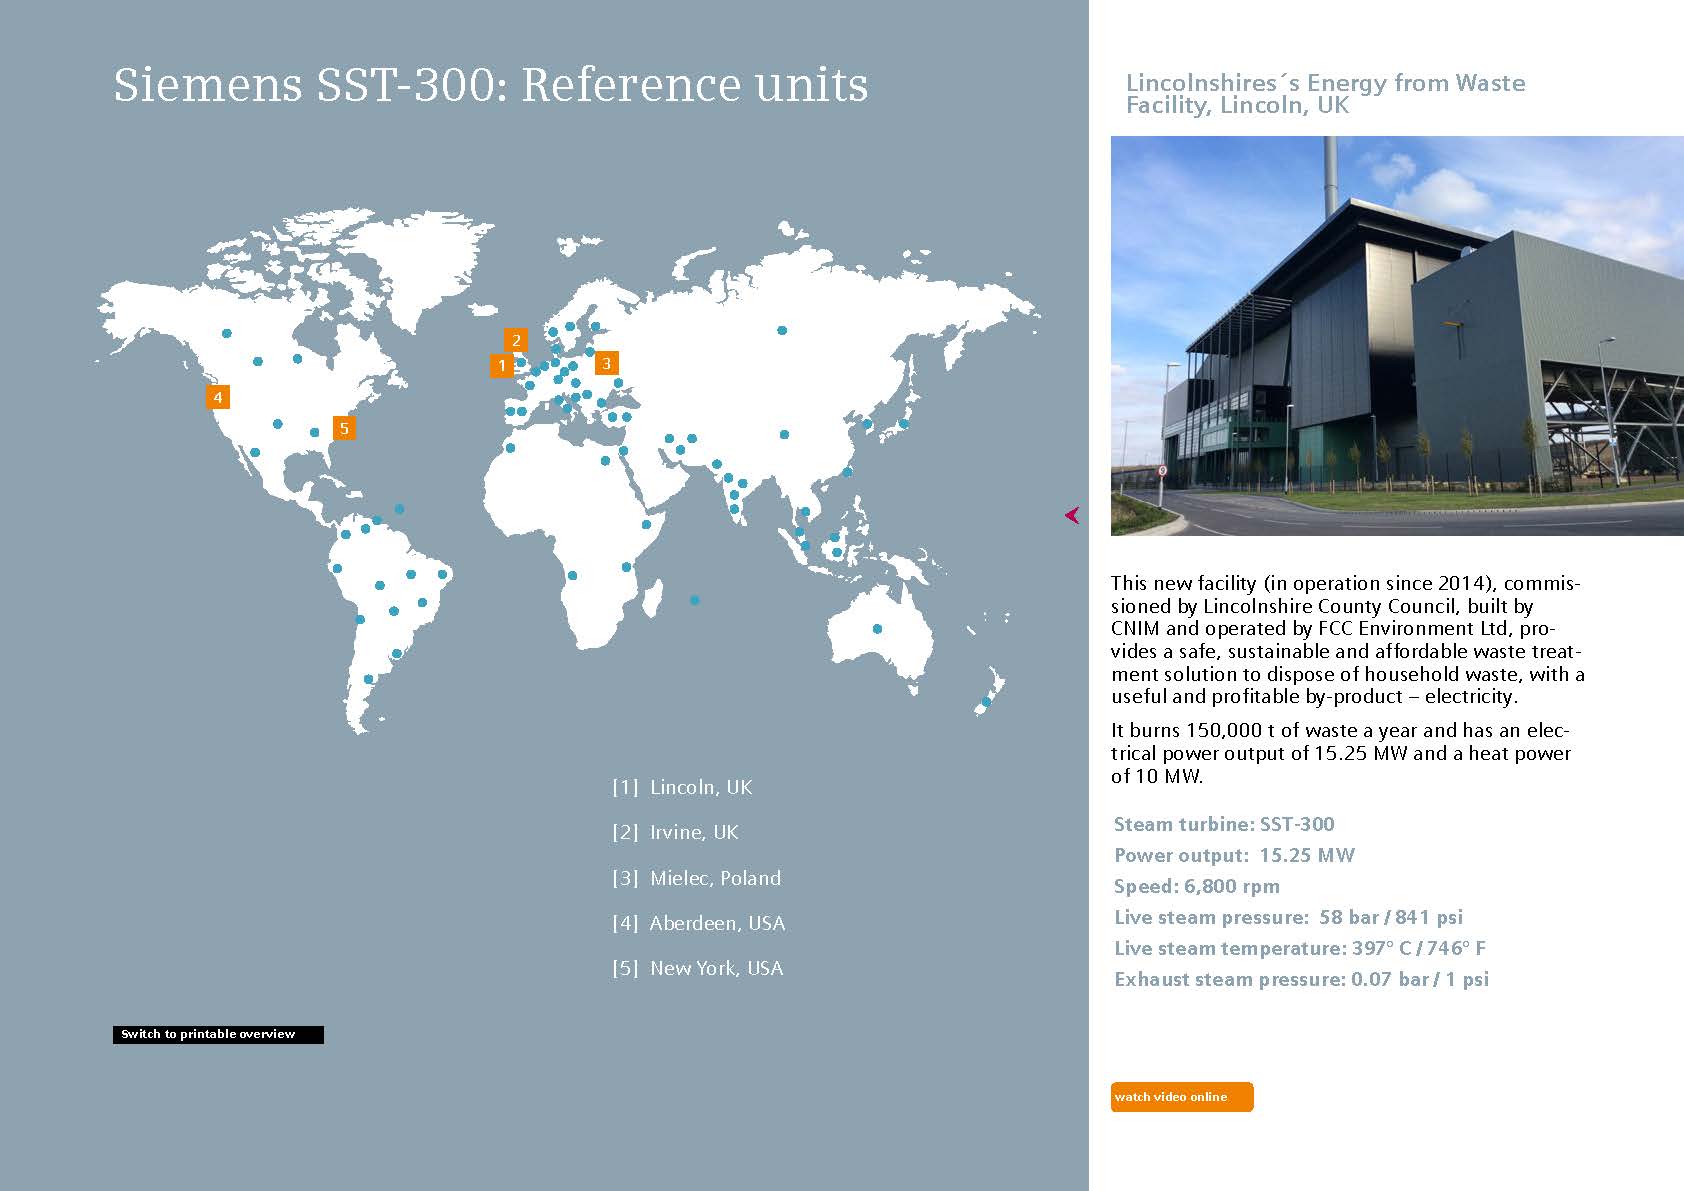
Task: Select orange map marker 2 for Irvine
Action: tap(516, 340)
